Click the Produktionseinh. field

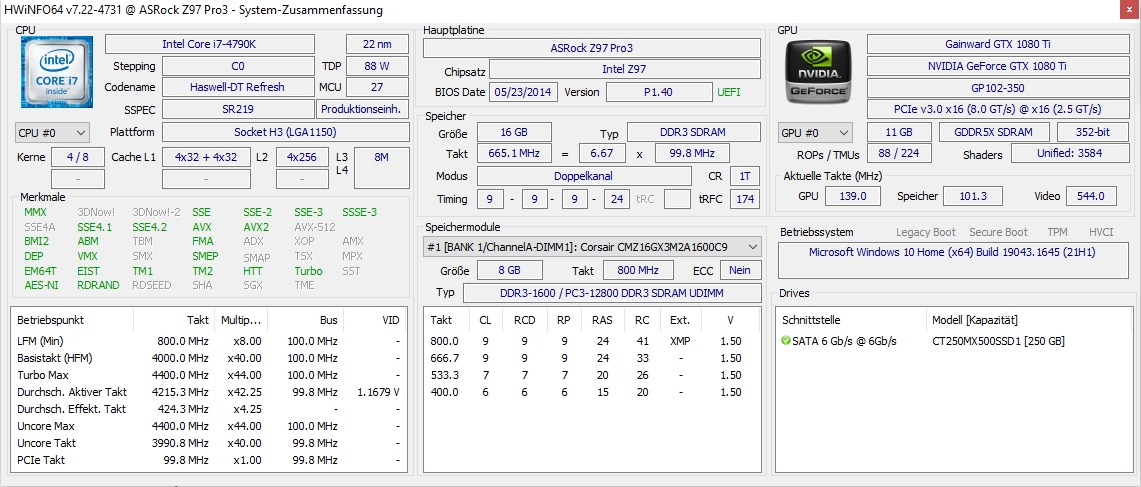pos(362,110)
